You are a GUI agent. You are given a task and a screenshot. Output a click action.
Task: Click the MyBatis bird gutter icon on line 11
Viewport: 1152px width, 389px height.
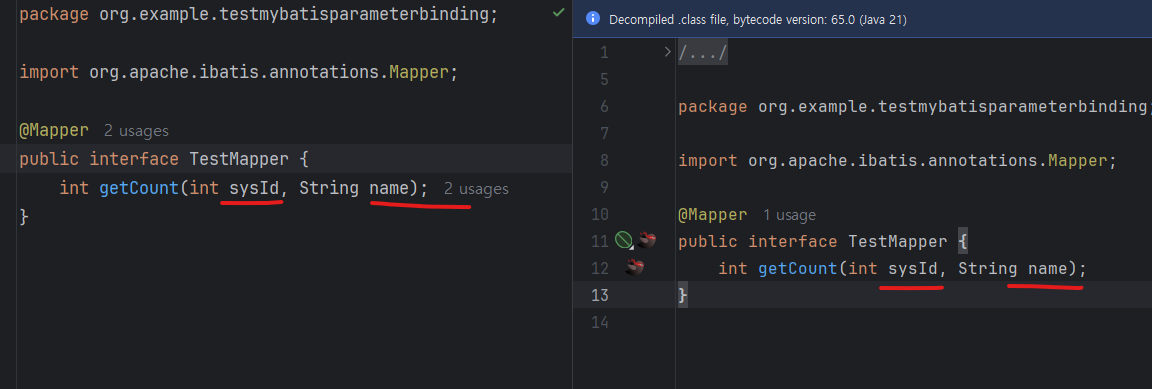pos(646,240)
